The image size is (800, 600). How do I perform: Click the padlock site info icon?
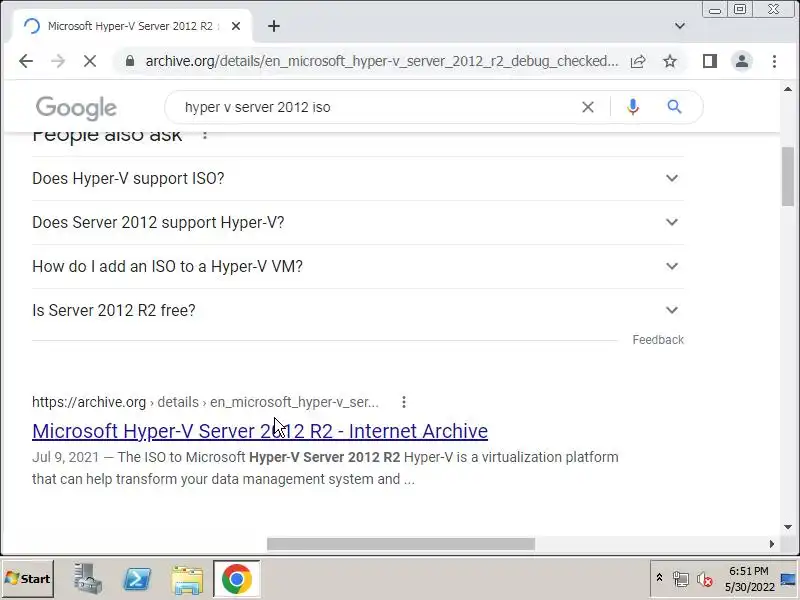pos(130,61)
